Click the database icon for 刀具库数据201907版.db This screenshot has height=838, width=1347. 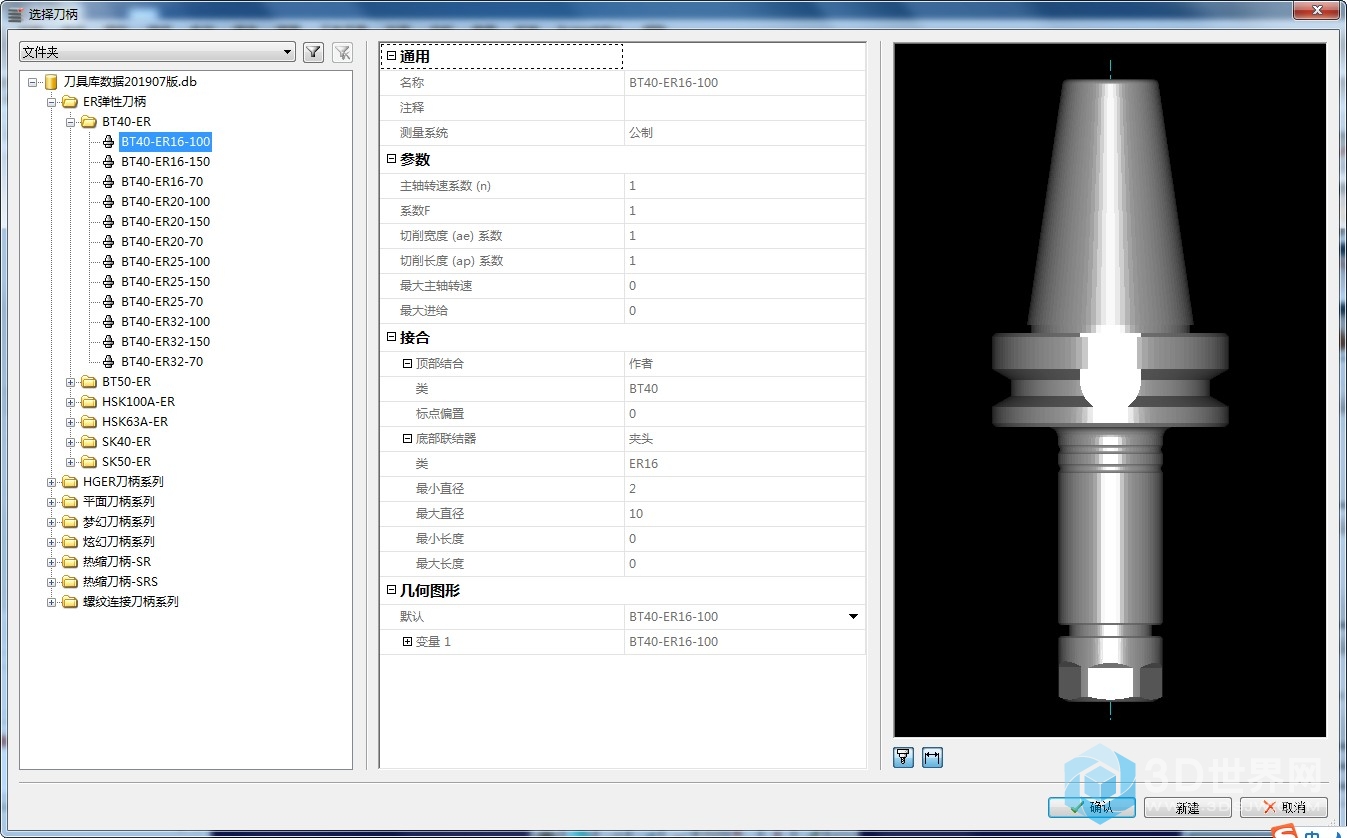click(x=51, y=82)
